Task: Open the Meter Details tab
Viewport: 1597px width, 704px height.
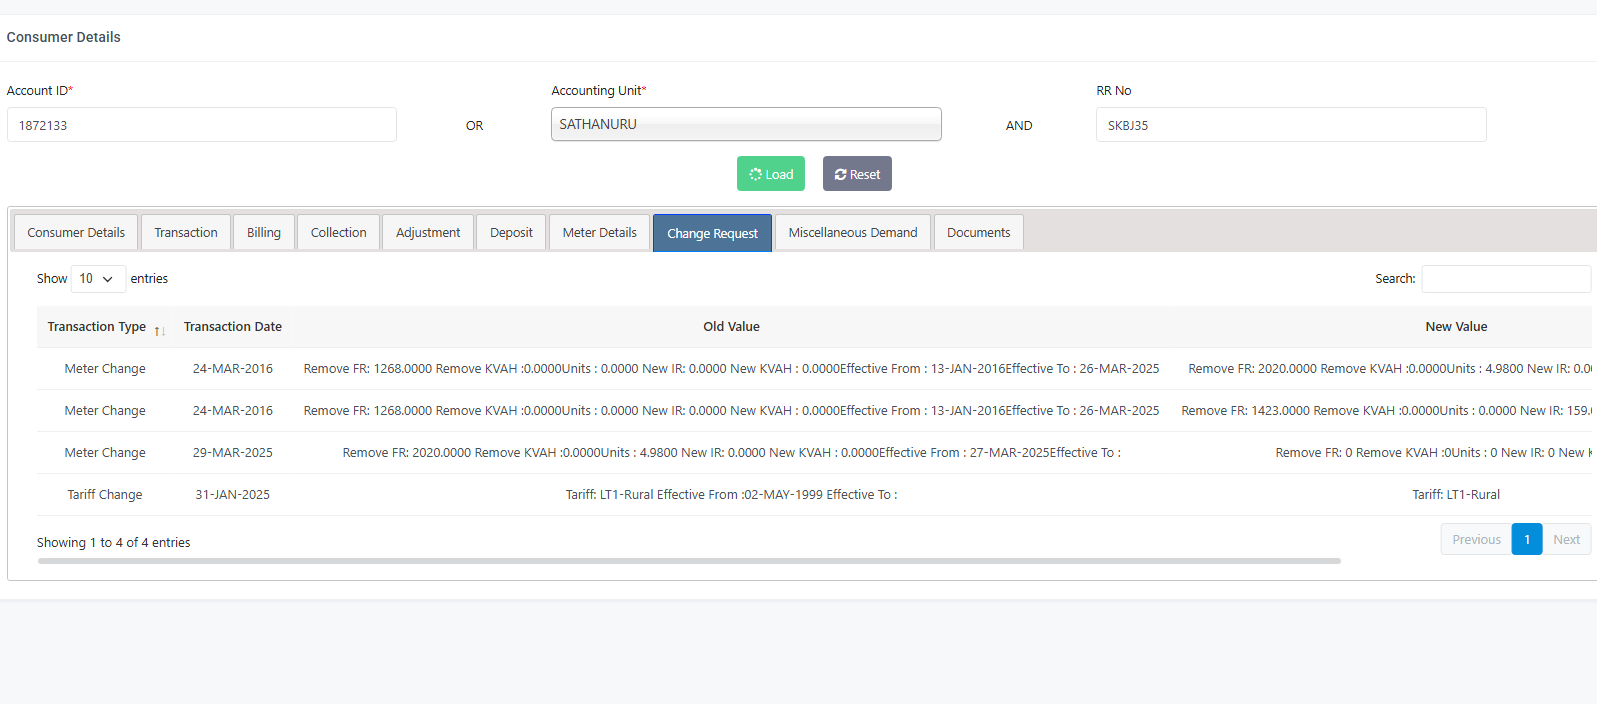Action: (600, 232)
